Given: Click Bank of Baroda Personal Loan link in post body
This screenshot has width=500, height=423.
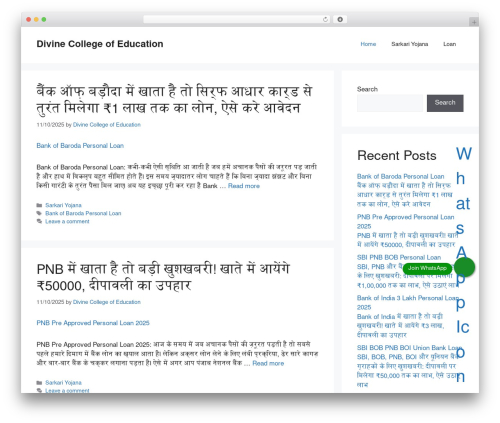Looking at the screenshot, I should 80,146.
